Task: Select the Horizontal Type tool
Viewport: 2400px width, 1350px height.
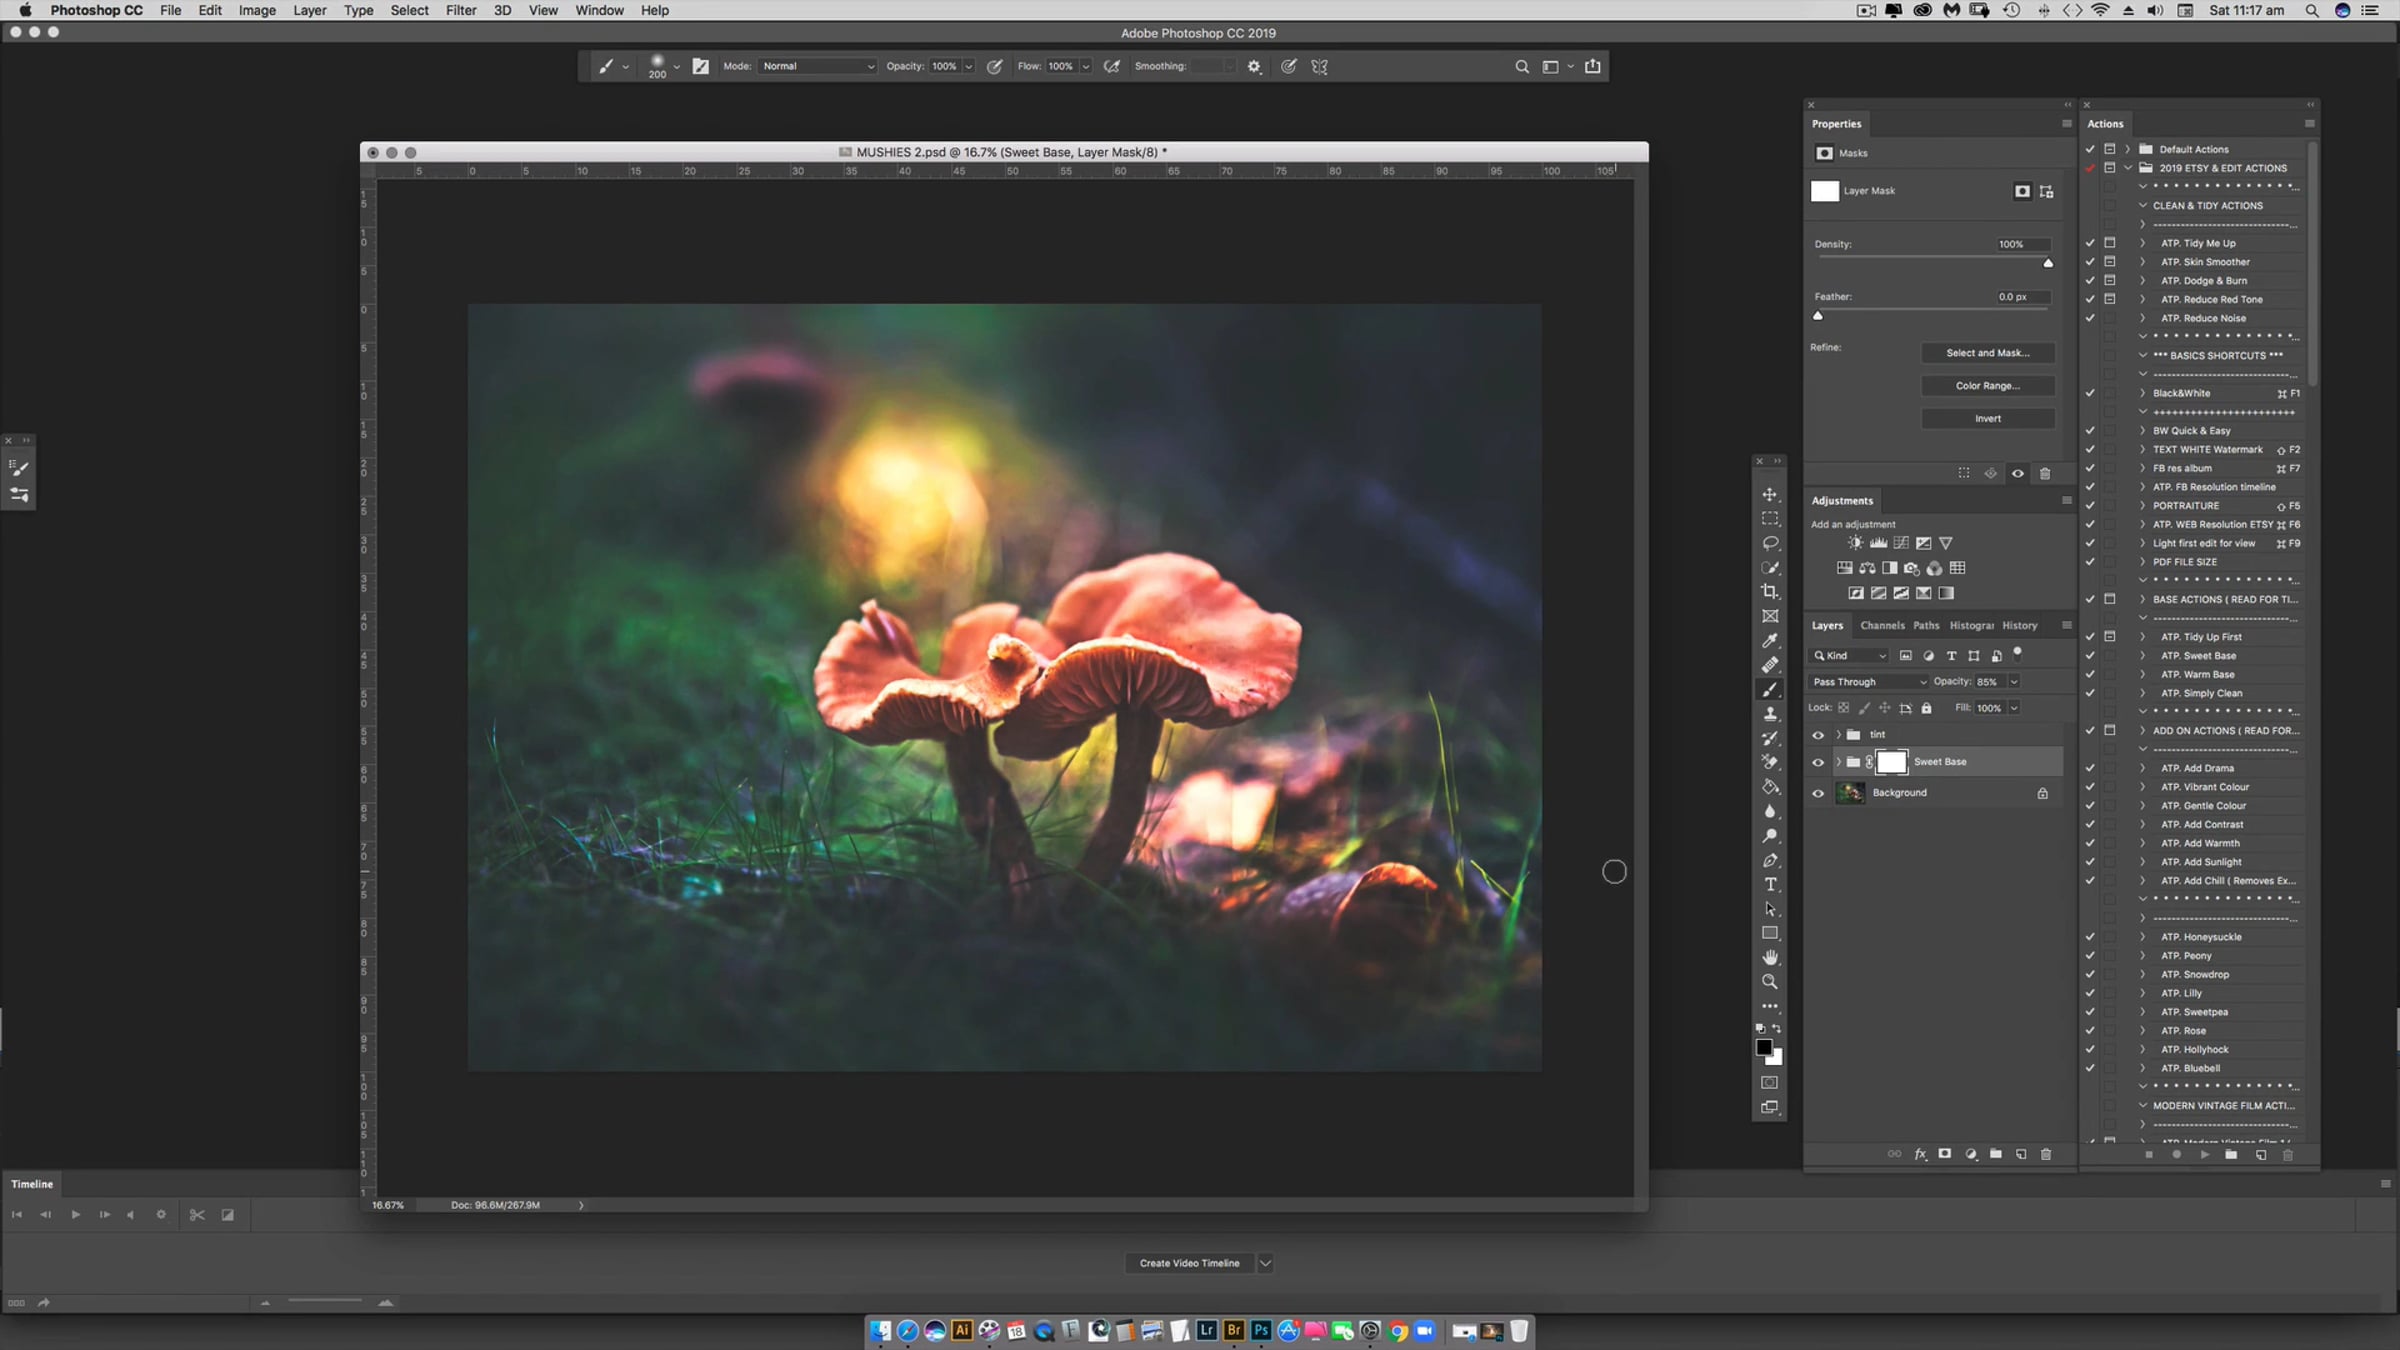Action: pos(1770,885)
